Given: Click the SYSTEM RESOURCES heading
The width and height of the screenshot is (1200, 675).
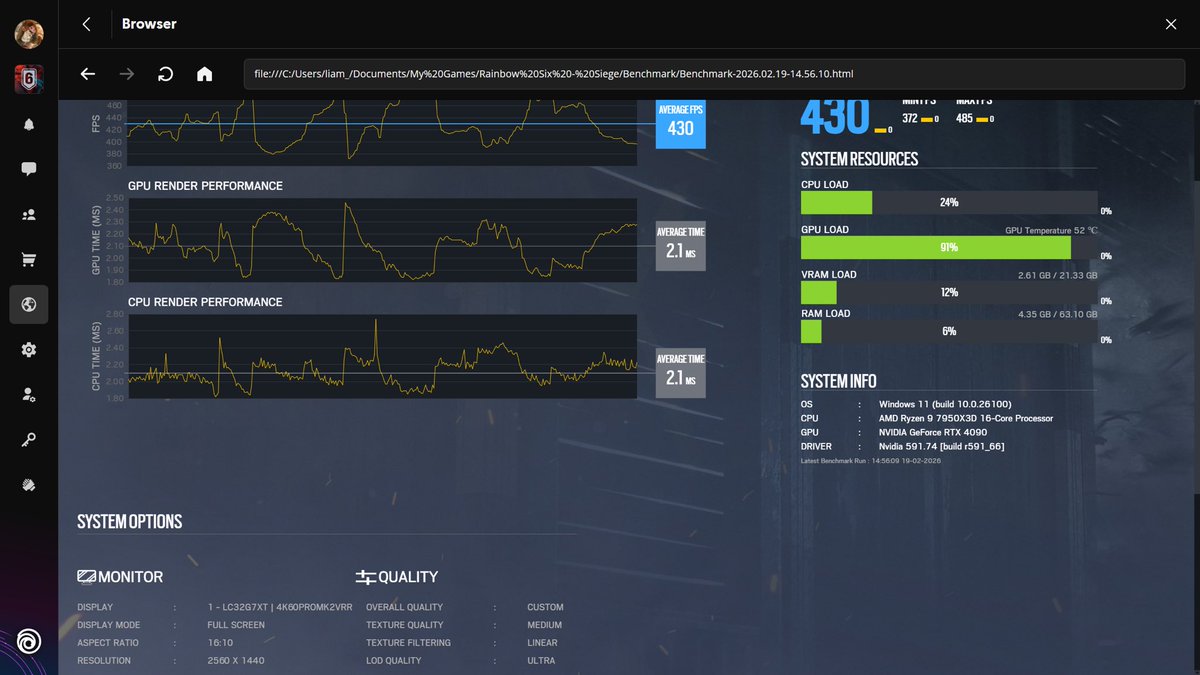Looking at the screenshot, I should 860,159.
